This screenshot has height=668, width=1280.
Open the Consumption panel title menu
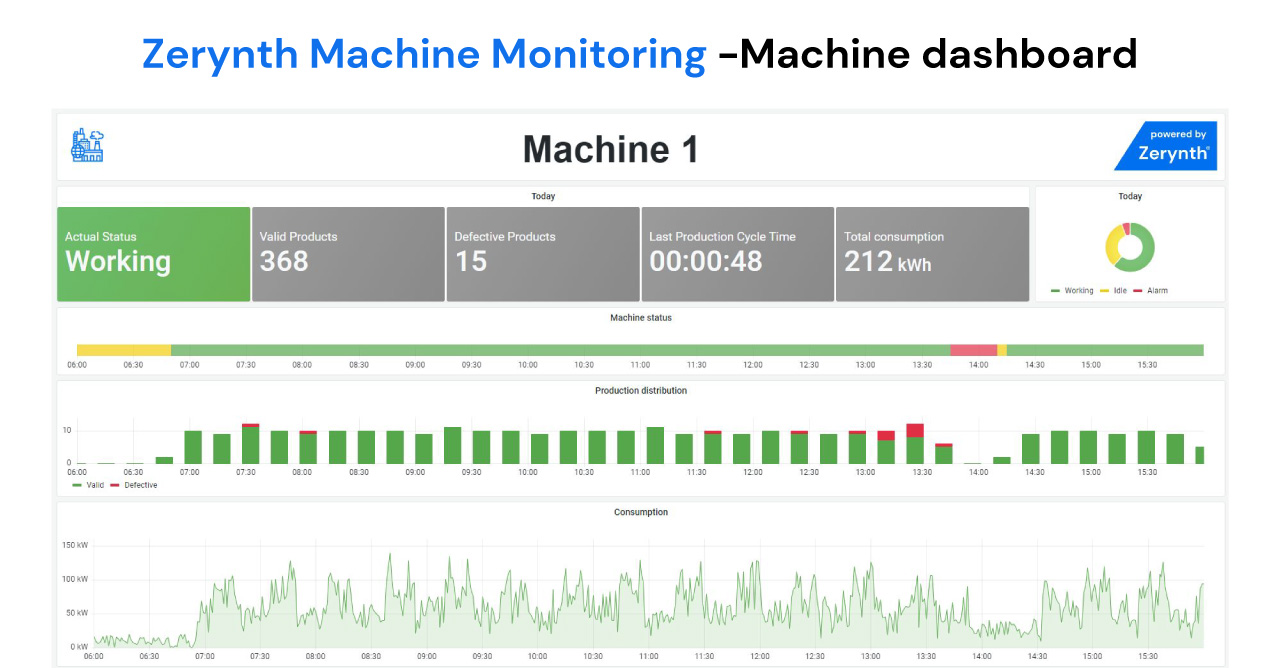click(641, 512)
